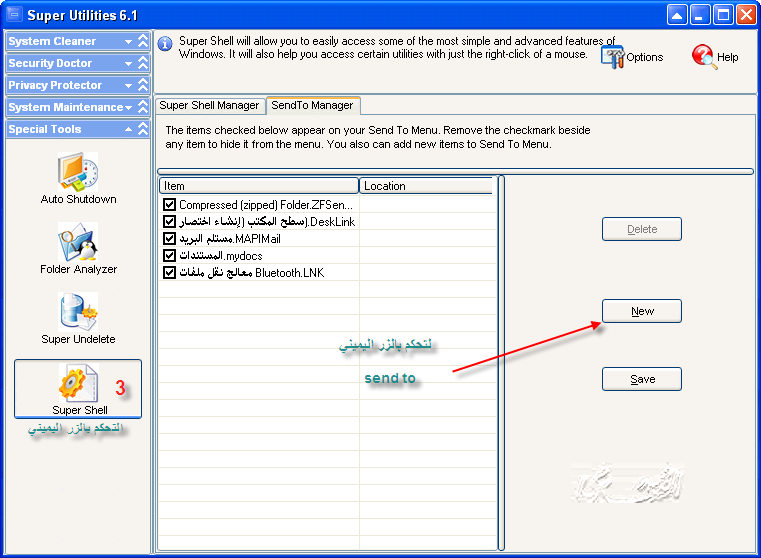Click the up-arrow button in title bar
The width and height of the screenshot is (761, 558).
[x=677, y=15]
